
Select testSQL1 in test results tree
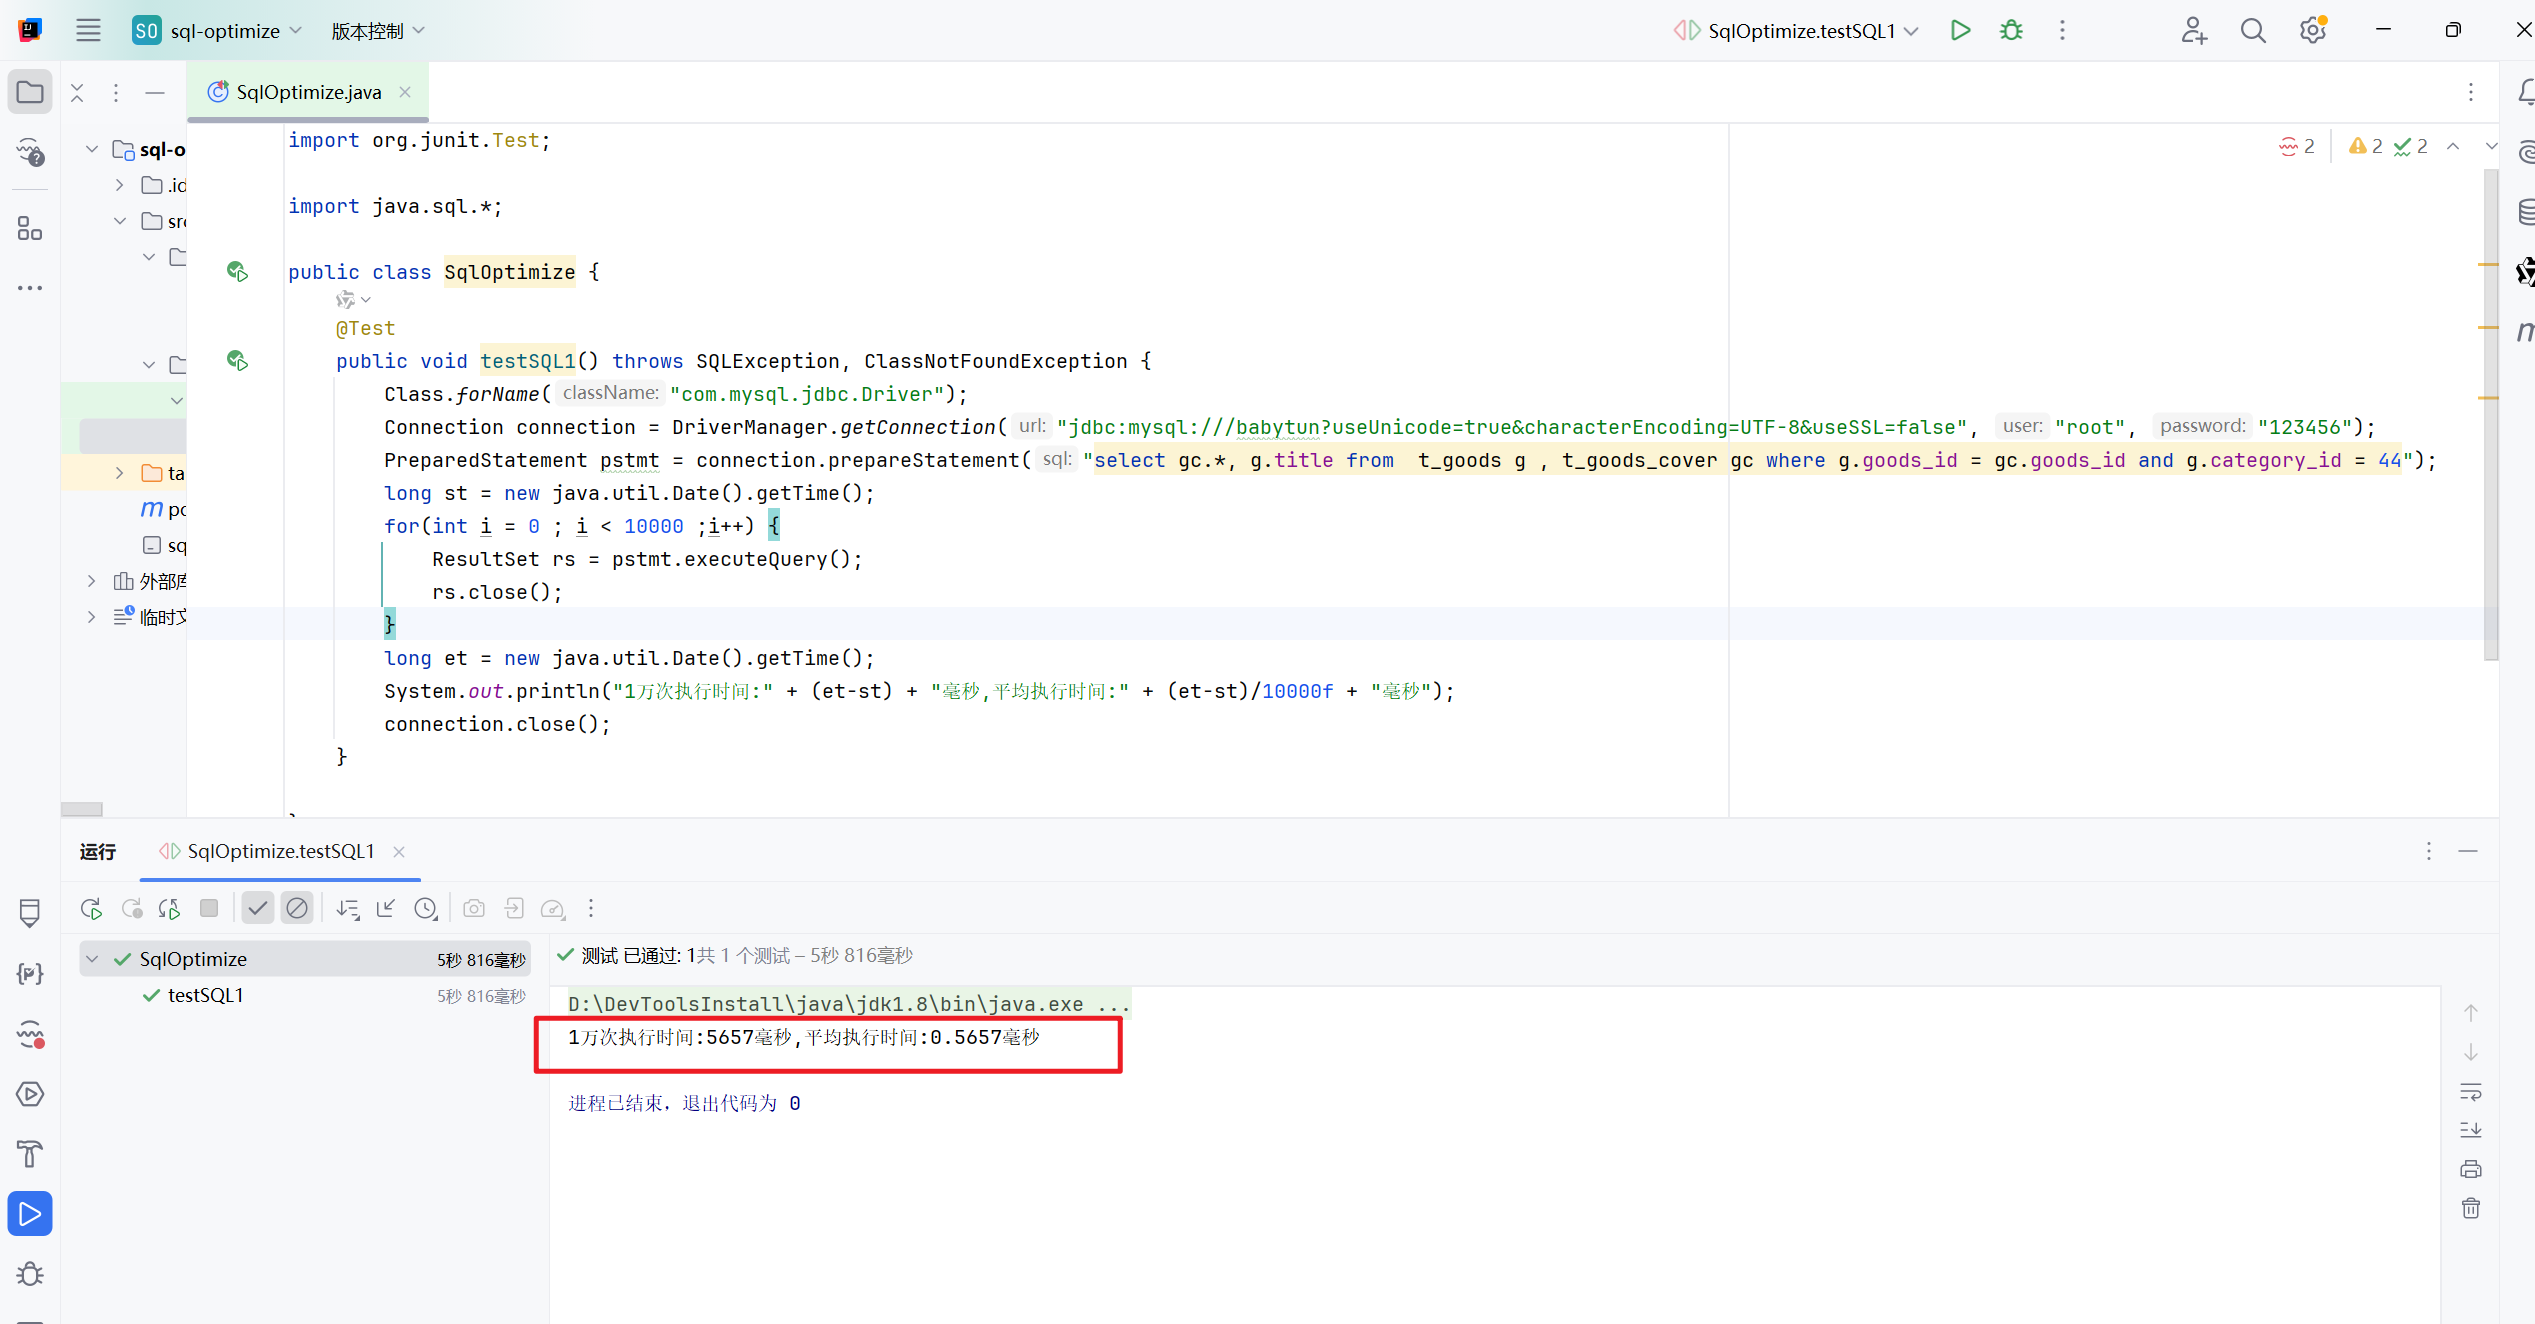point(205,995)
